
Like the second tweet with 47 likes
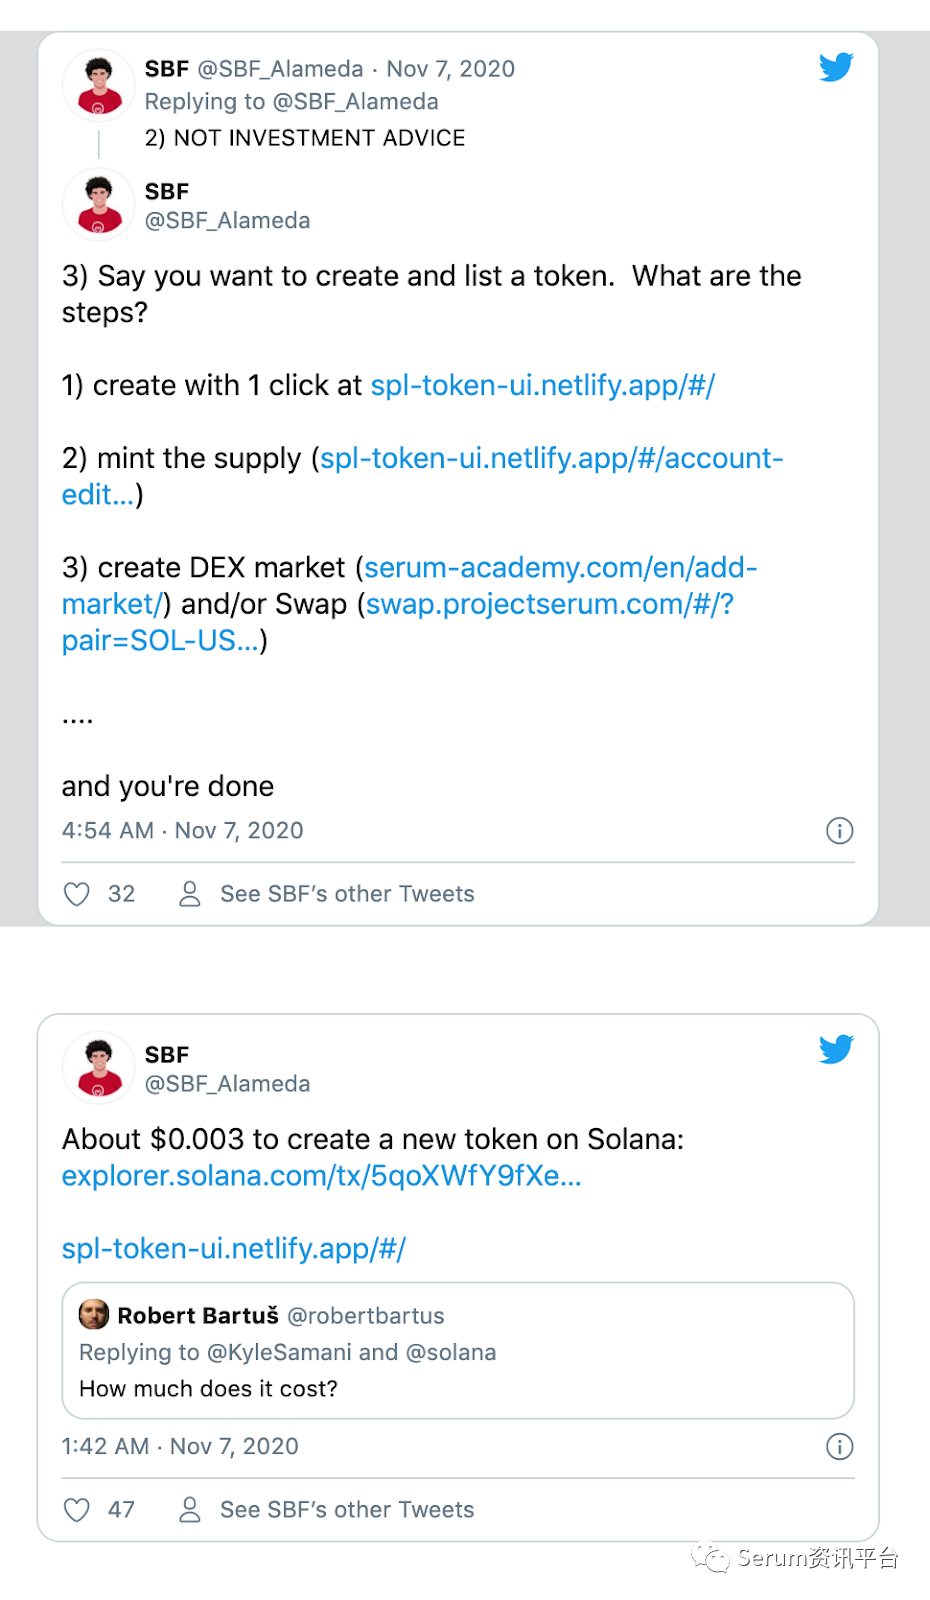pyautogui.click(x=77, y=1510)
